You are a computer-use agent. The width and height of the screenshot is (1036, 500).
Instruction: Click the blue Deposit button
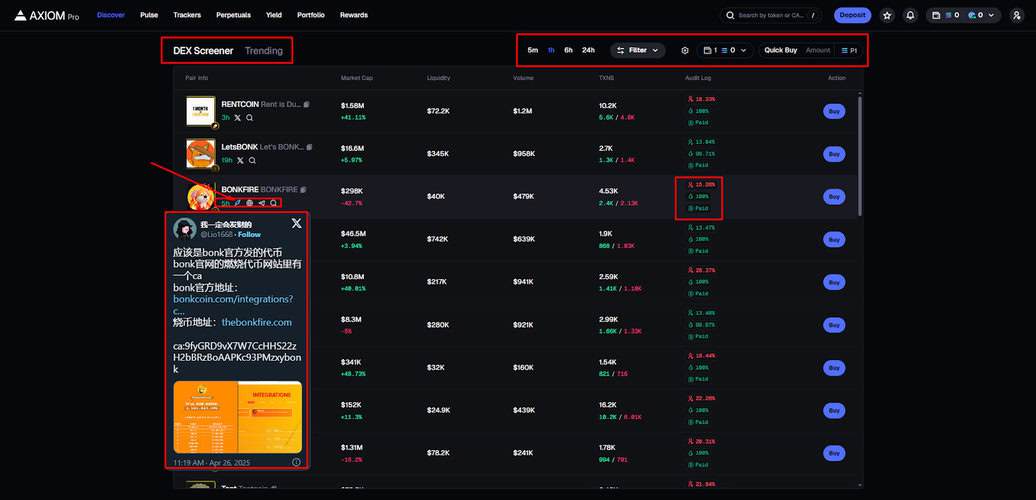[852, 15]
